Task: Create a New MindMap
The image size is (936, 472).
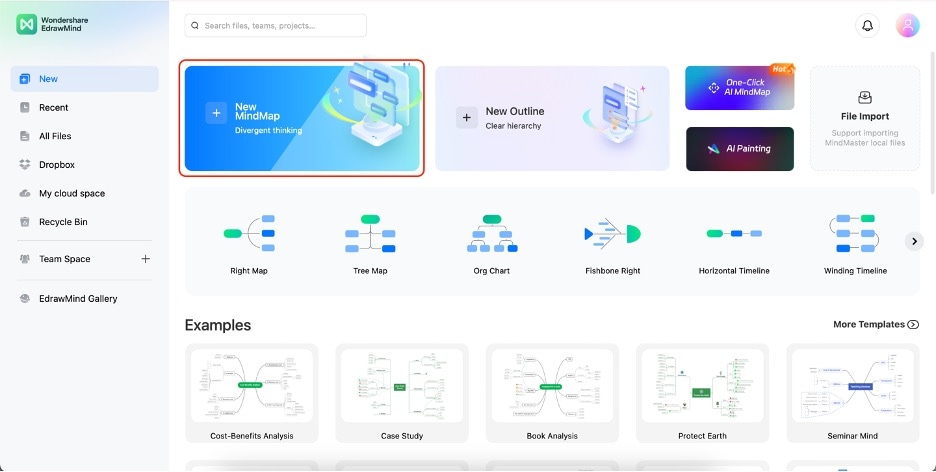Action: [x=302, y=118]
